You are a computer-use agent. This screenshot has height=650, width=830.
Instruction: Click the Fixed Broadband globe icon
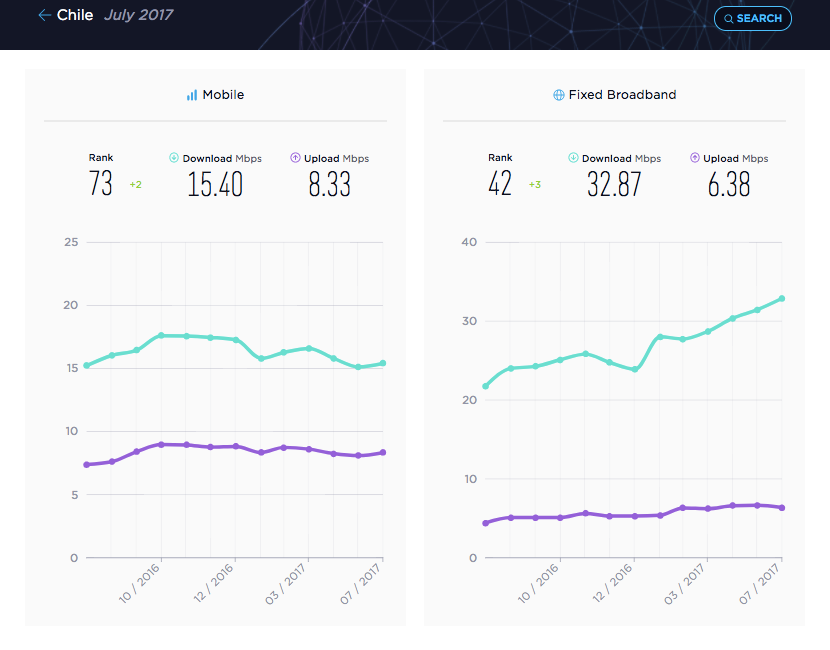(x=558, y=95)
